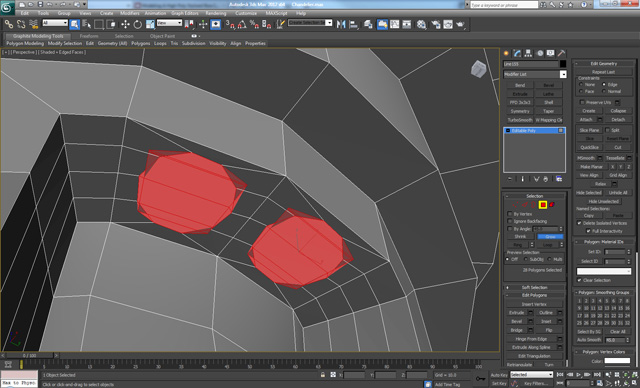Click the Unlink Selection icon
This screenshot has width=640, height=388.
point(21,24)
